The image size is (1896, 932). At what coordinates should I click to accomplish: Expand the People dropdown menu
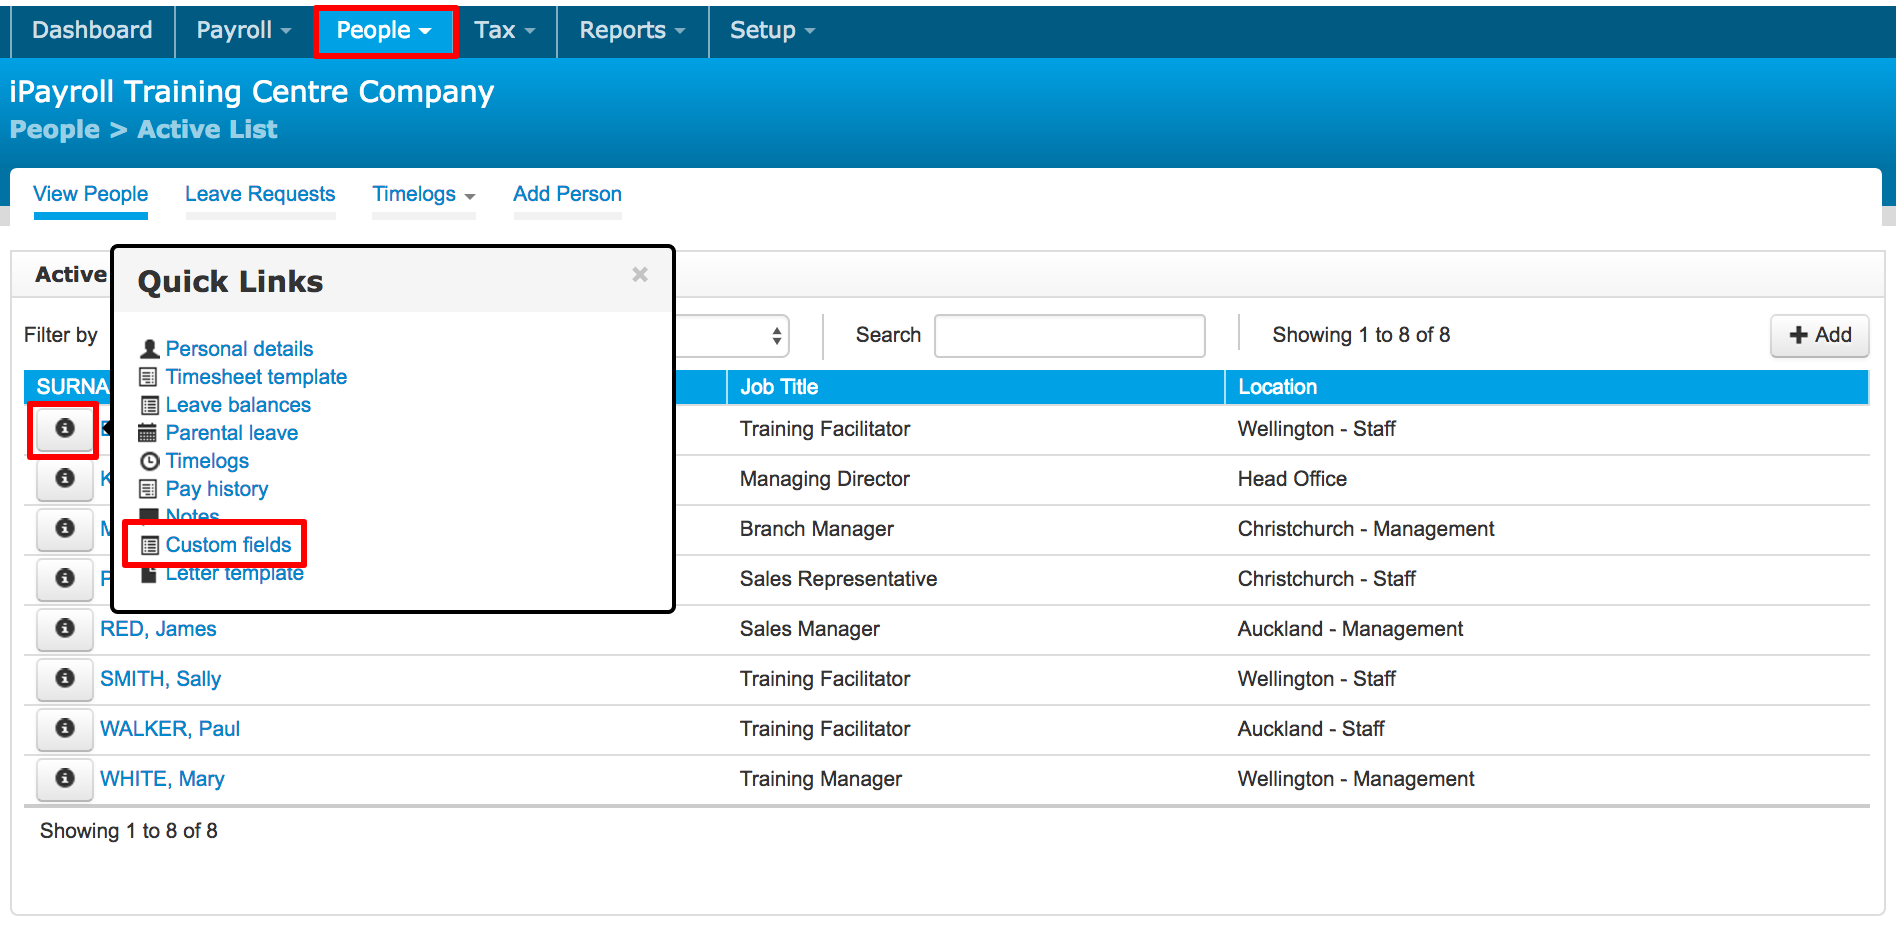[x=385, y=30]
